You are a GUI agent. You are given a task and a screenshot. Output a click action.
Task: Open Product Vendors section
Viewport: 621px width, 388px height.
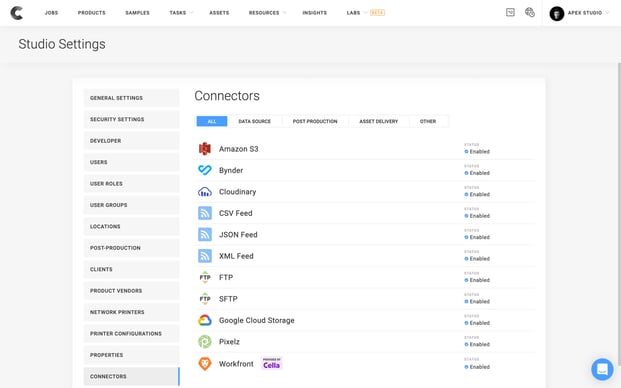coord(131,290)
